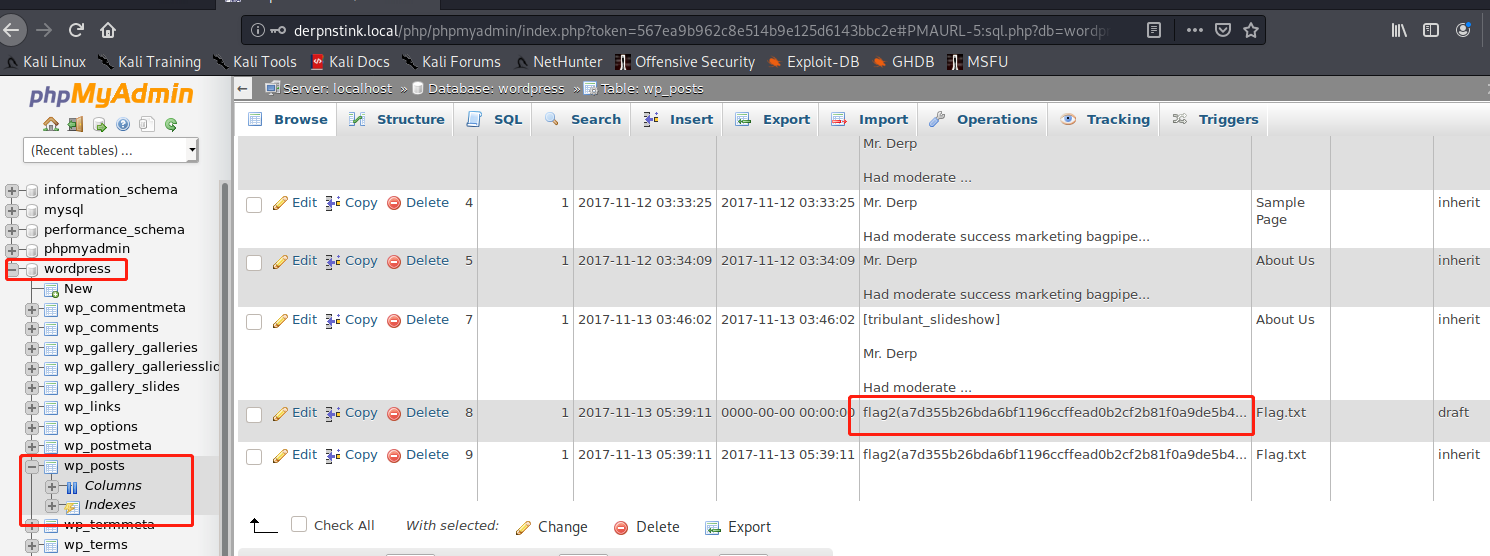Open the Search tab

pos(582,119)
